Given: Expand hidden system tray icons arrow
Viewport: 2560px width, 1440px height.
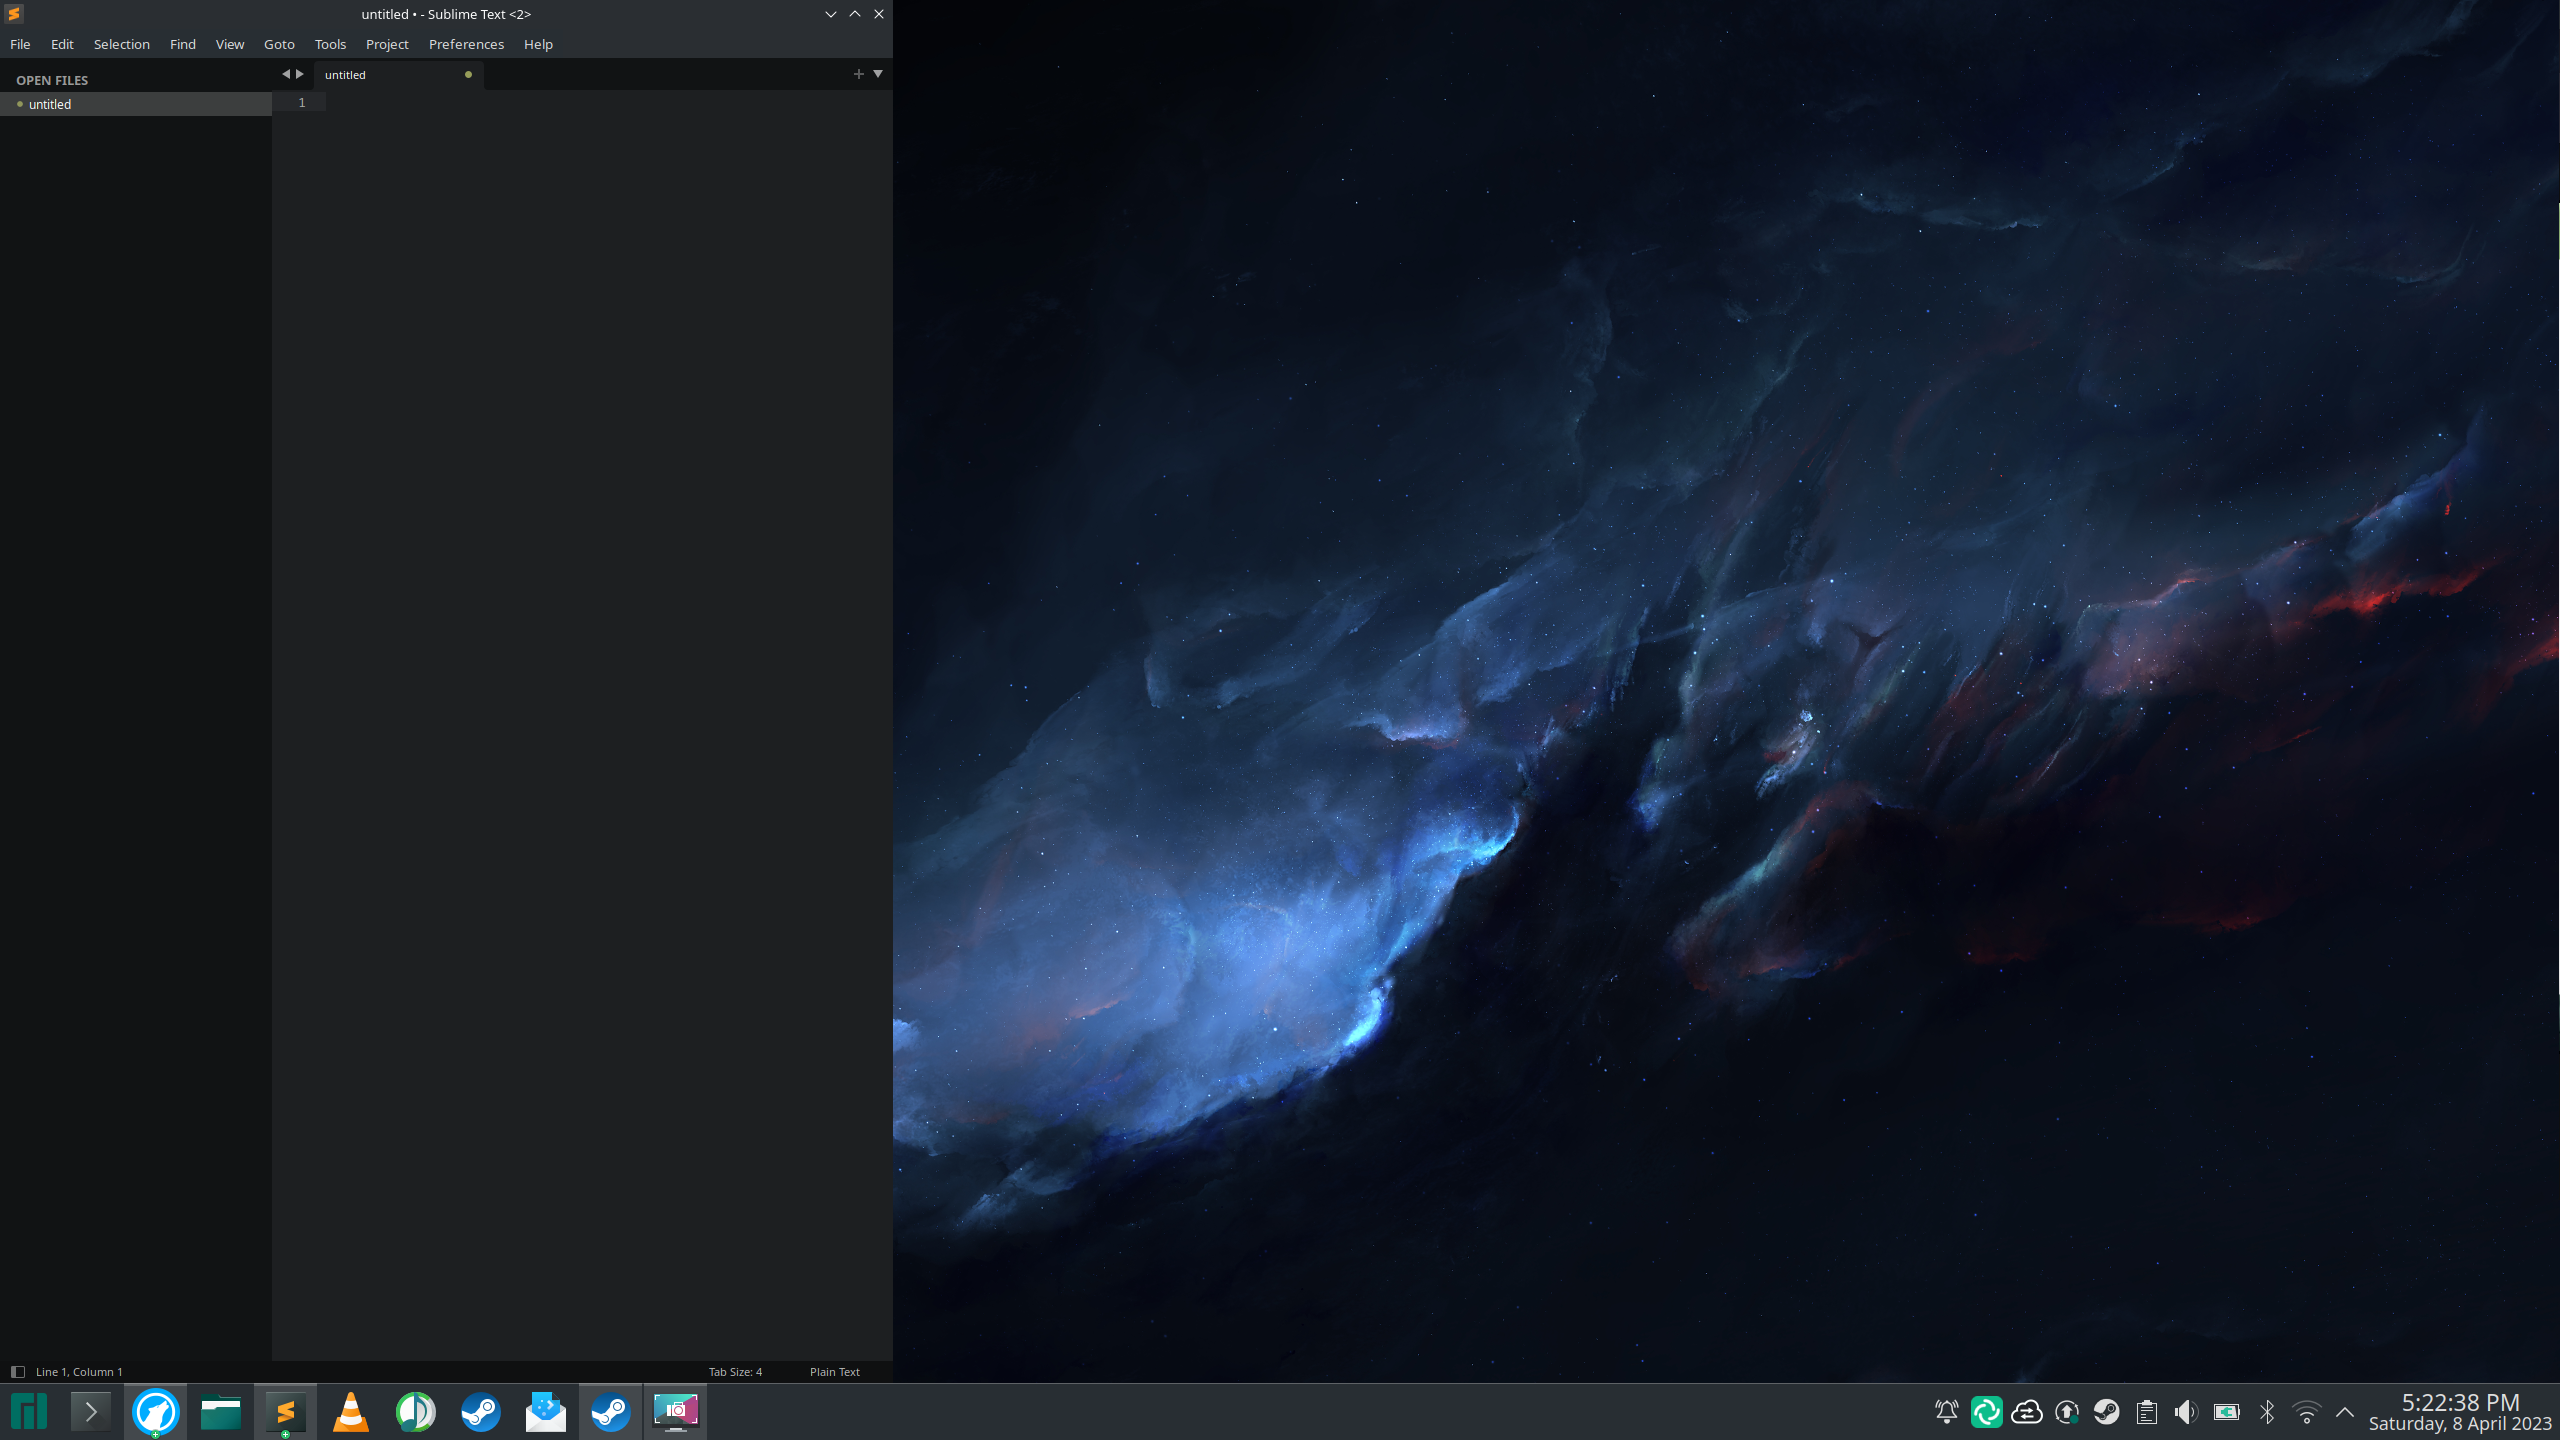Looking at the screenshot, I should click(2345, 1412).
